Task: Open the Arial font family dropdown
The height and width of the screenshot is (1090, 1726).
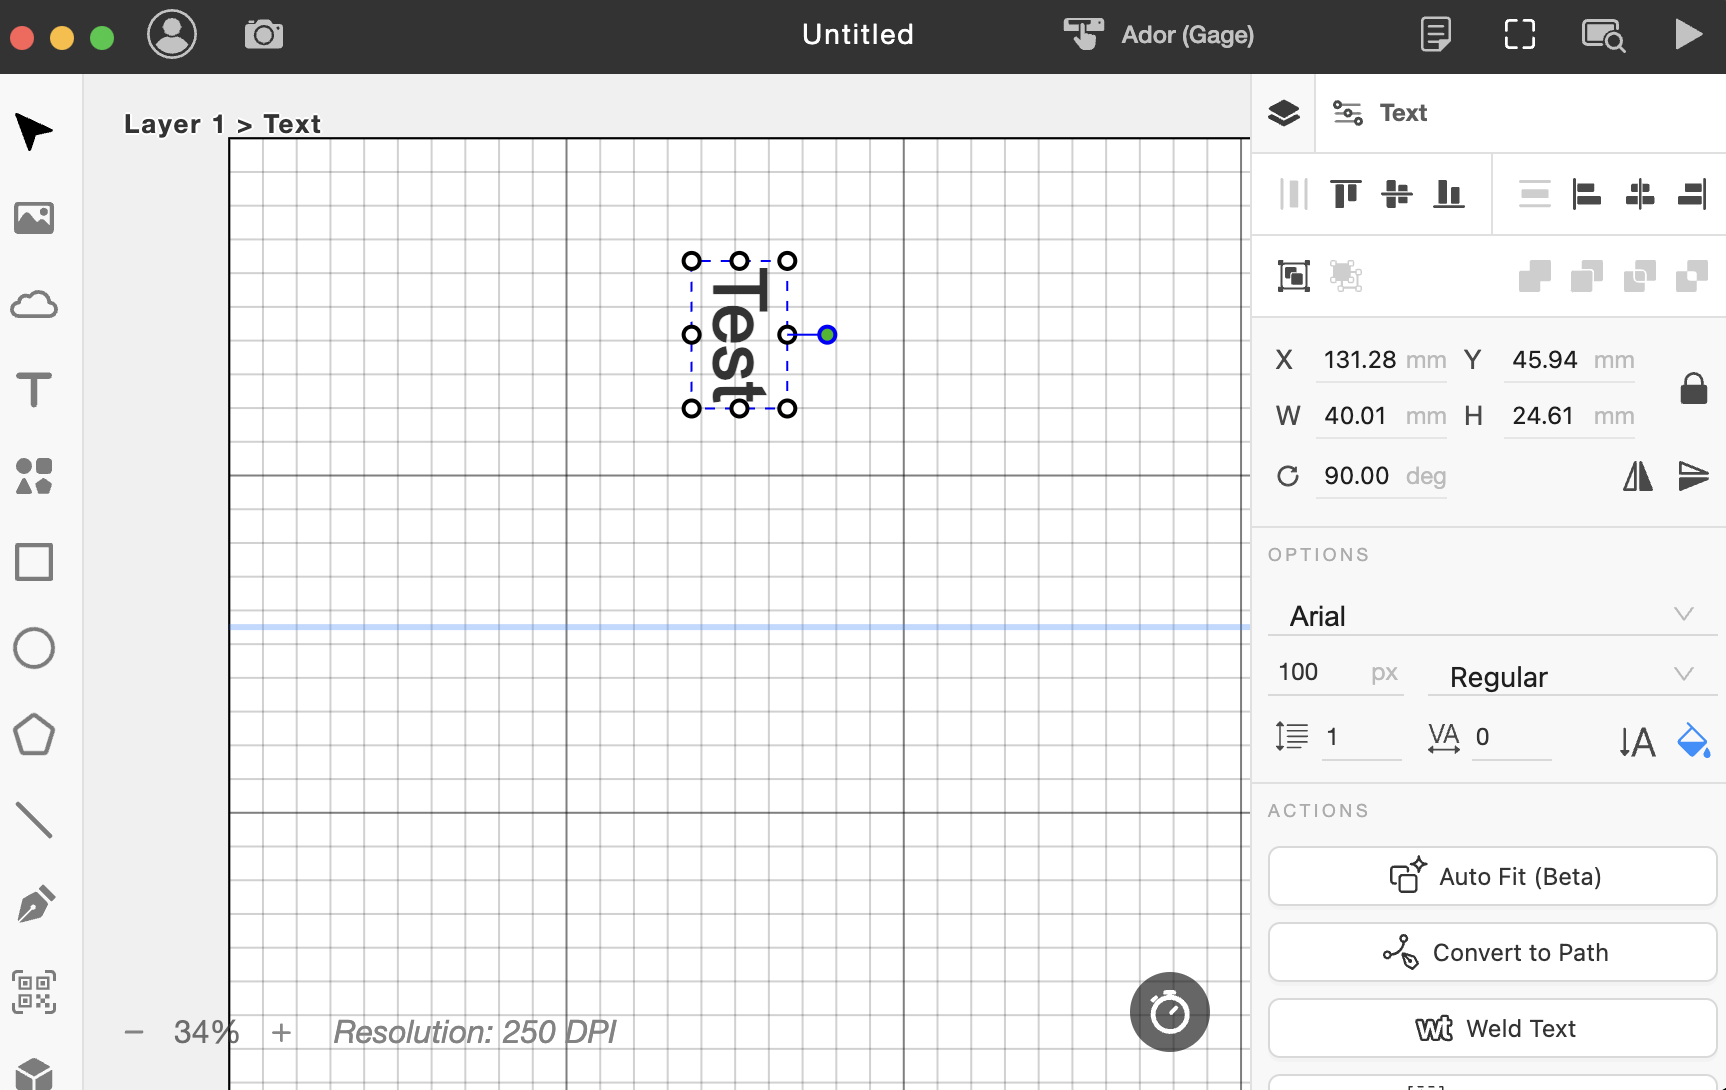Action: [1492, 615]
